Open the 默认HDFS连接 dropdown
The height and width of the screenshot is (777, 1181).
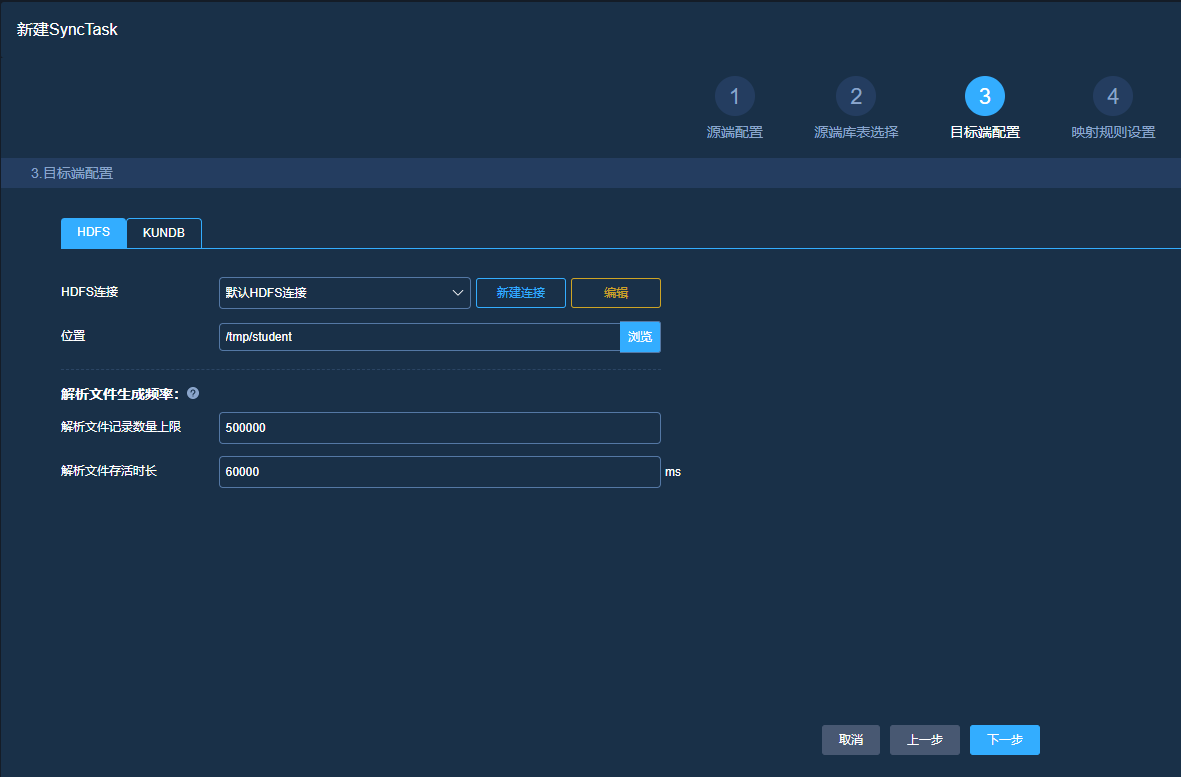(x=344, y=293)
